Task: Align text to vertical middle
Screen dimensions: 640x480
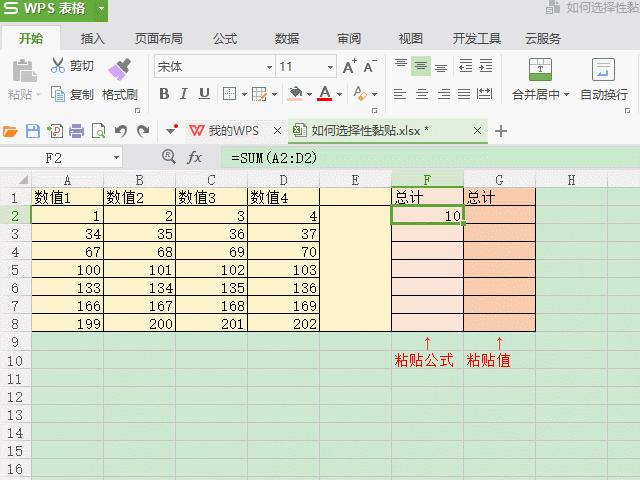Action: point(421,66)
